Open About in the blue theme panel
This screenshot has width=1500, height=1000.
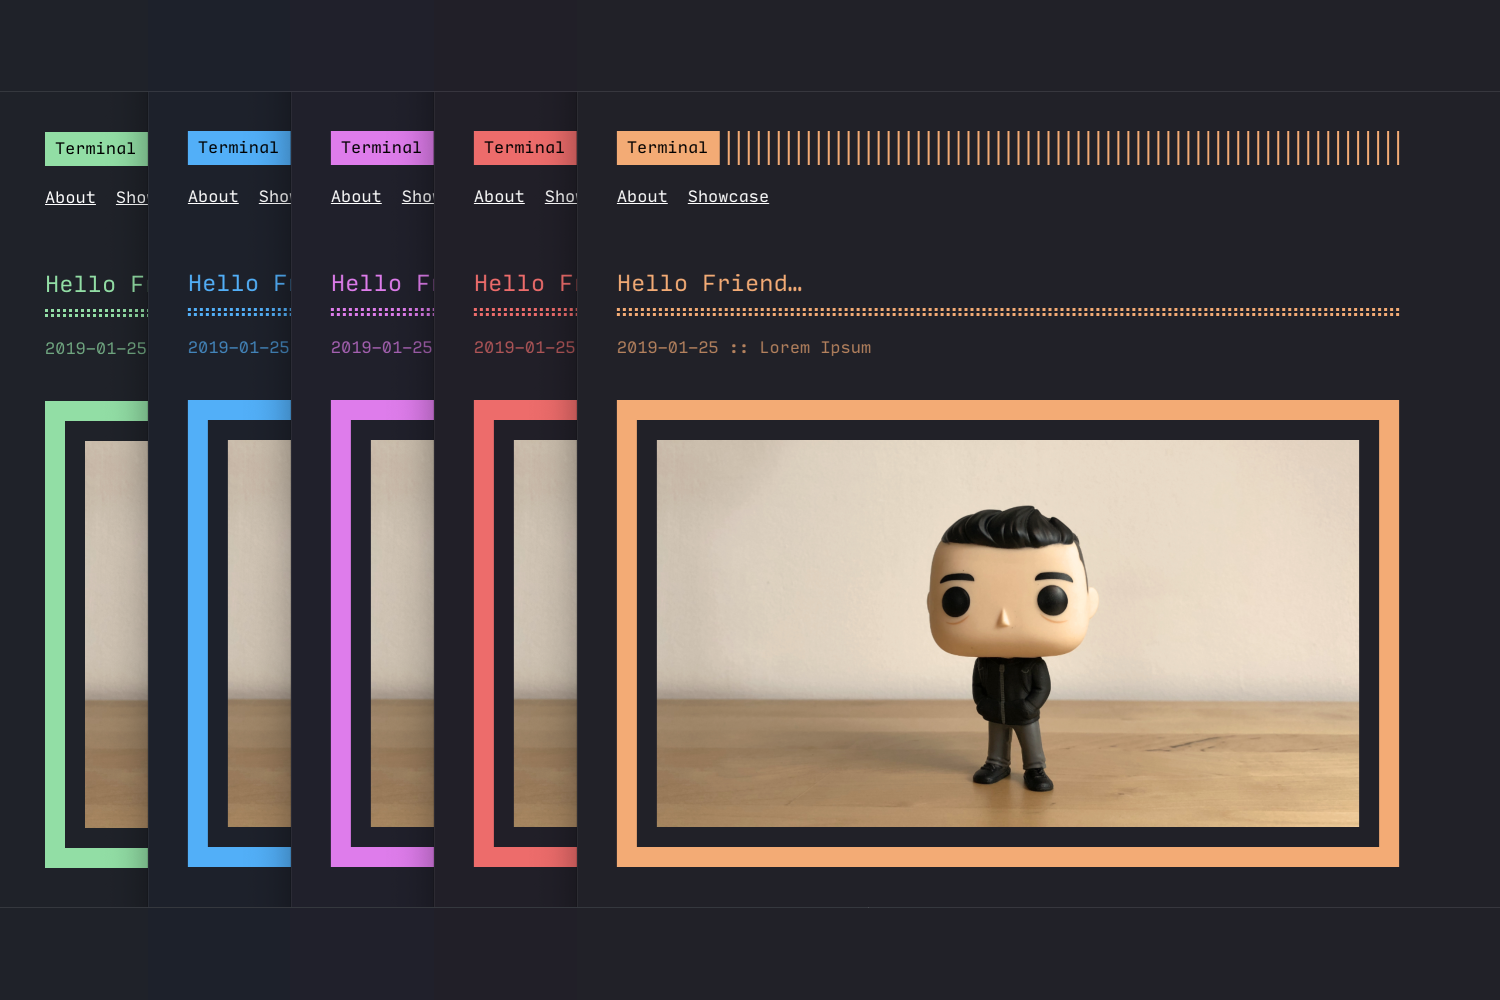click(x=213, y=197)
